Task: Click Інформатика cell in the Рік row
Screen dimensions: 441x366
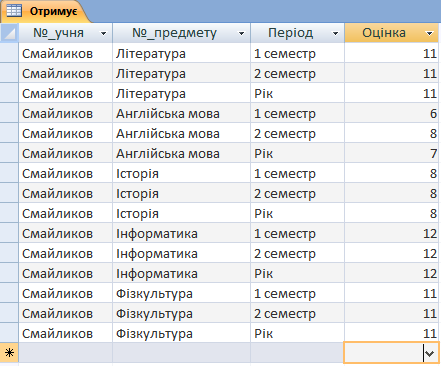Action: (x=182, y=273)
